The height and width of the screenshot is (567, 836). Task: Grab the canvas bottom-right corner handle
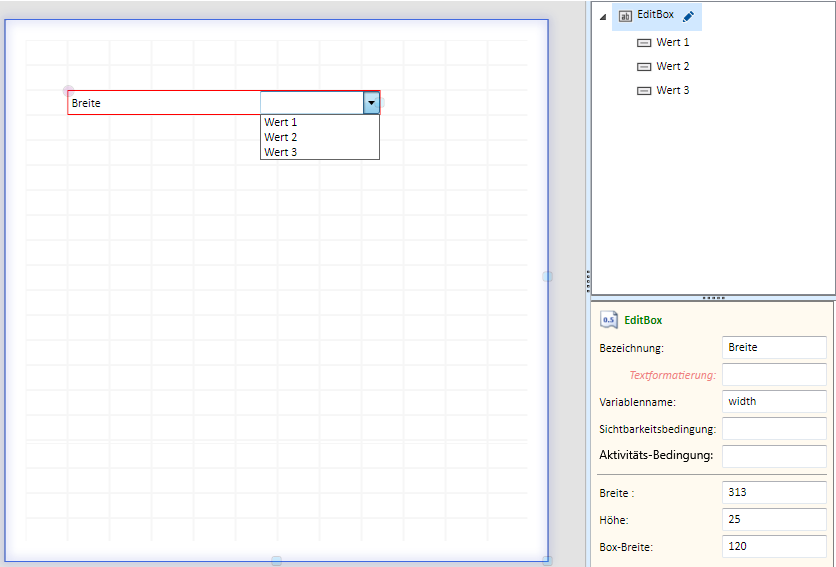coord(548,561)
